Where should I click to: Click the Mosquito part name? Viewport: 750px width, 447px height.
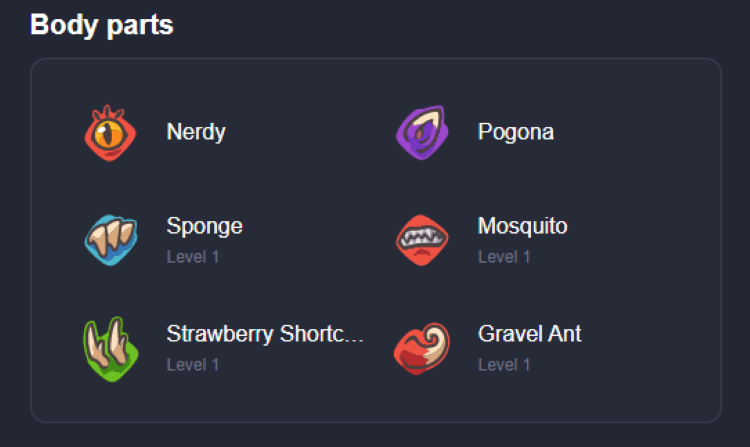(x=522, y=226)
